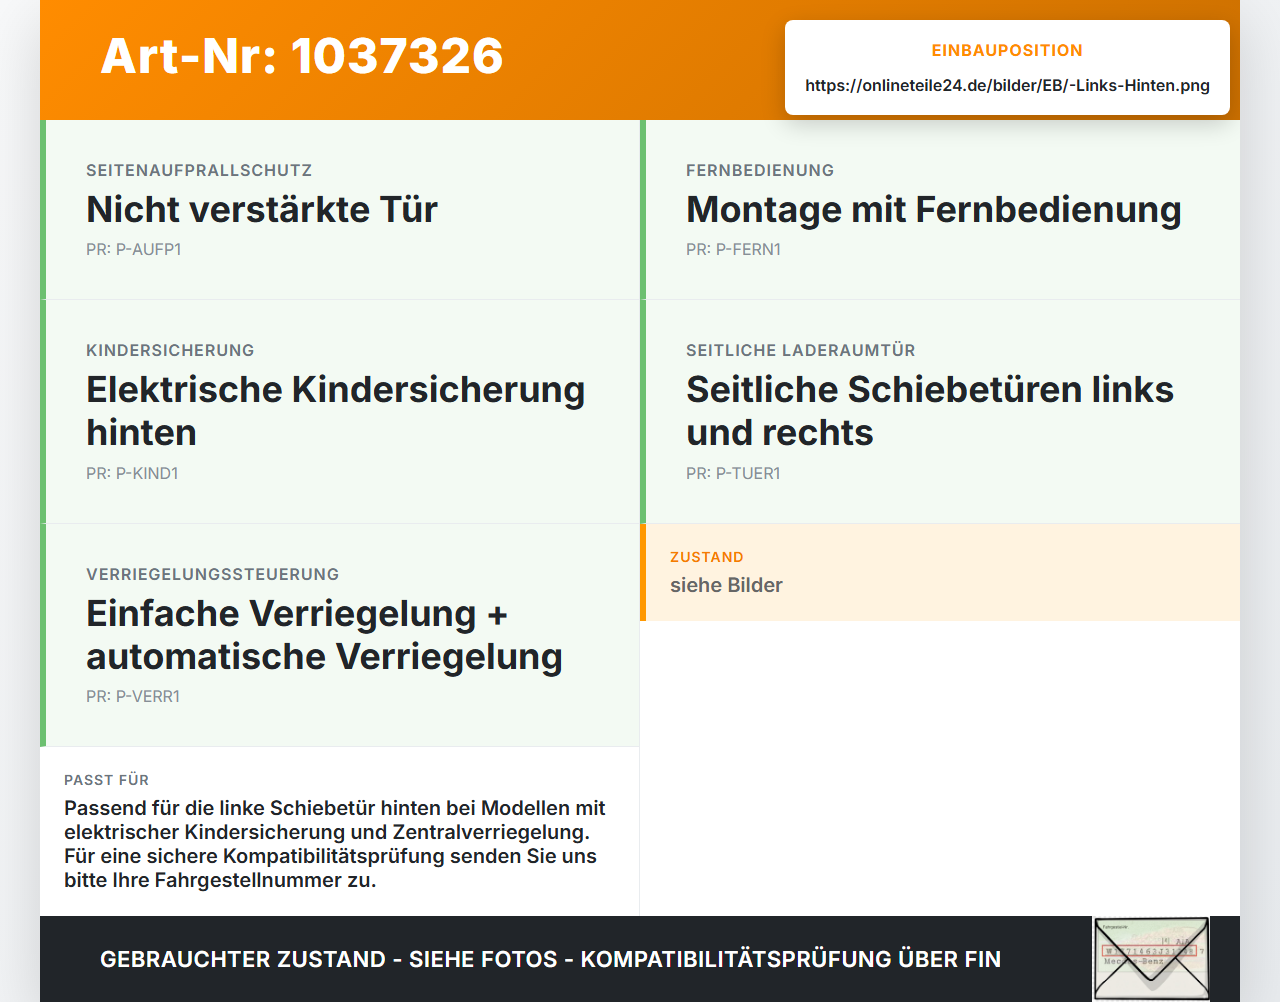Click the VERRIEGELUNGSSTEUERUNG category label

[x=213, y=574]
